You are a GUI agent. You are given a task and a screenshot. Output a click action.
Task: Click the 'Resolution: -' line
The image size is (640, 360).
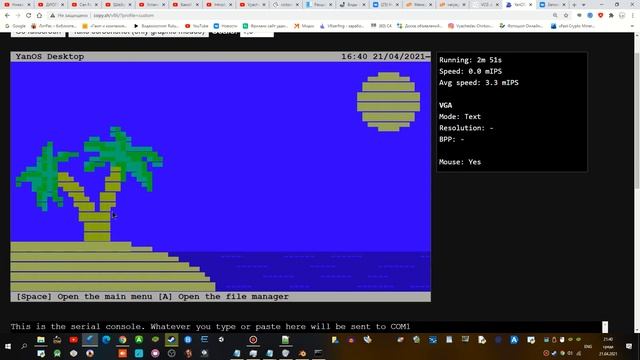(x=466, y=128)
